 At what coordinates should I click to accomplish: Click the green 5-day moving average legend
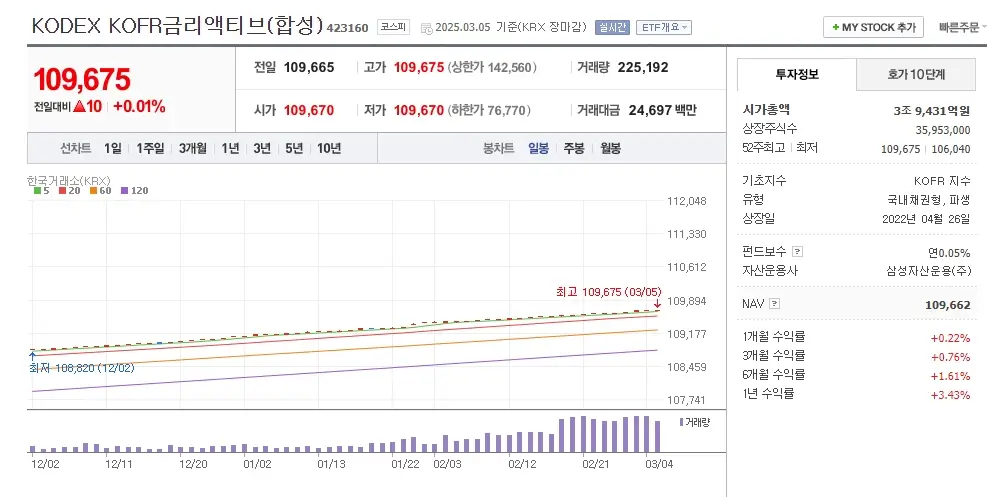click(x=41, y=190)
